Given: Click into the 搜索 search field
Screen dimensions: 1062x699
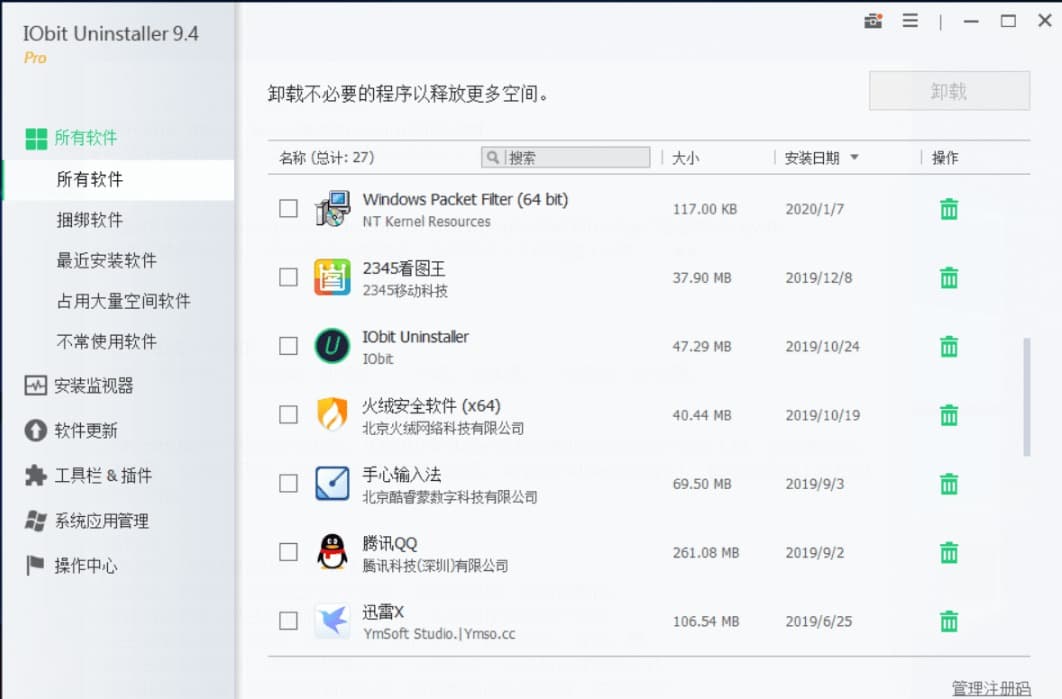Looking at the screenshot, I should 566,157.
